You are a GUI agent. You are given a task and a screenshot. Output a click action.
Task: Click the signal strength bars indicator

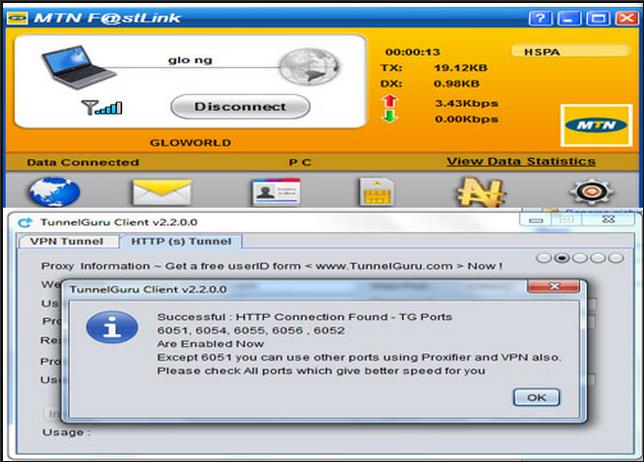[x=102, y=107]
